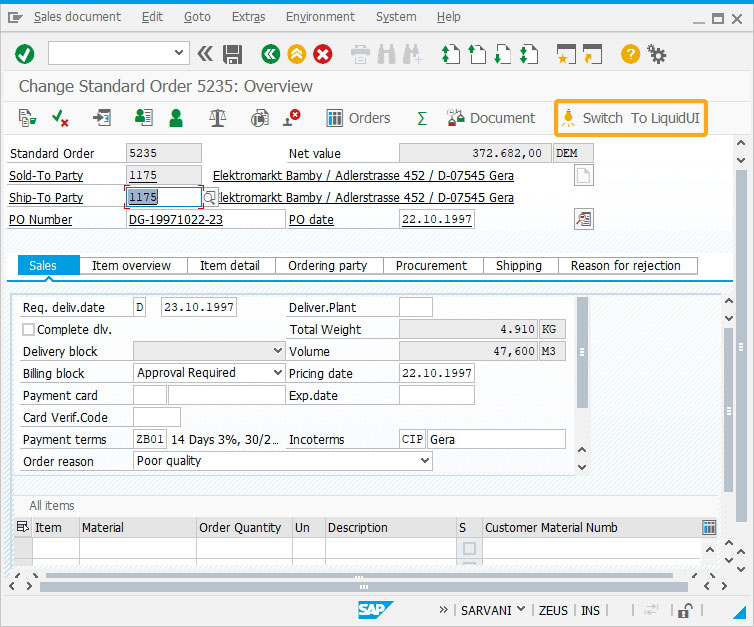Open Customize Local Layout gear icon
Screen dimensions: 754x627
coord(656,54)
